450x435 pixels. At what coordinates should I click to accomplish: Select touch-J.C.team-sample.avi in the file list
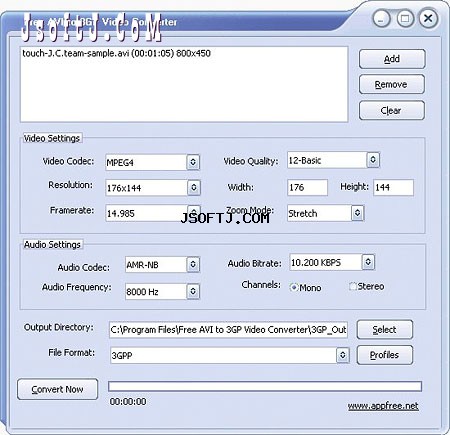[x=116, y=53]
